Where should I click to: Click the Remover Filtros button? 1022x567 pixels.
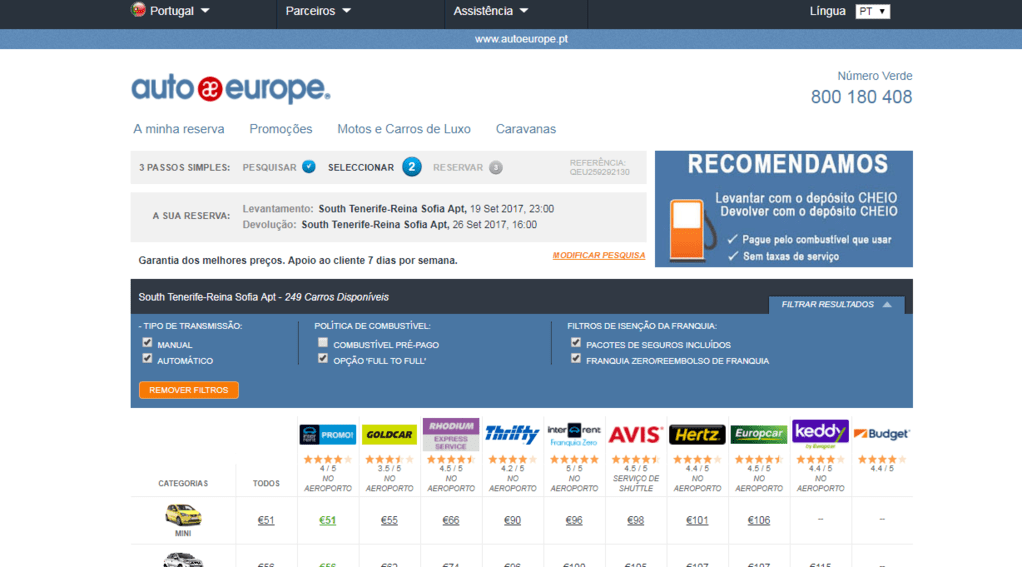pos(188,390)
